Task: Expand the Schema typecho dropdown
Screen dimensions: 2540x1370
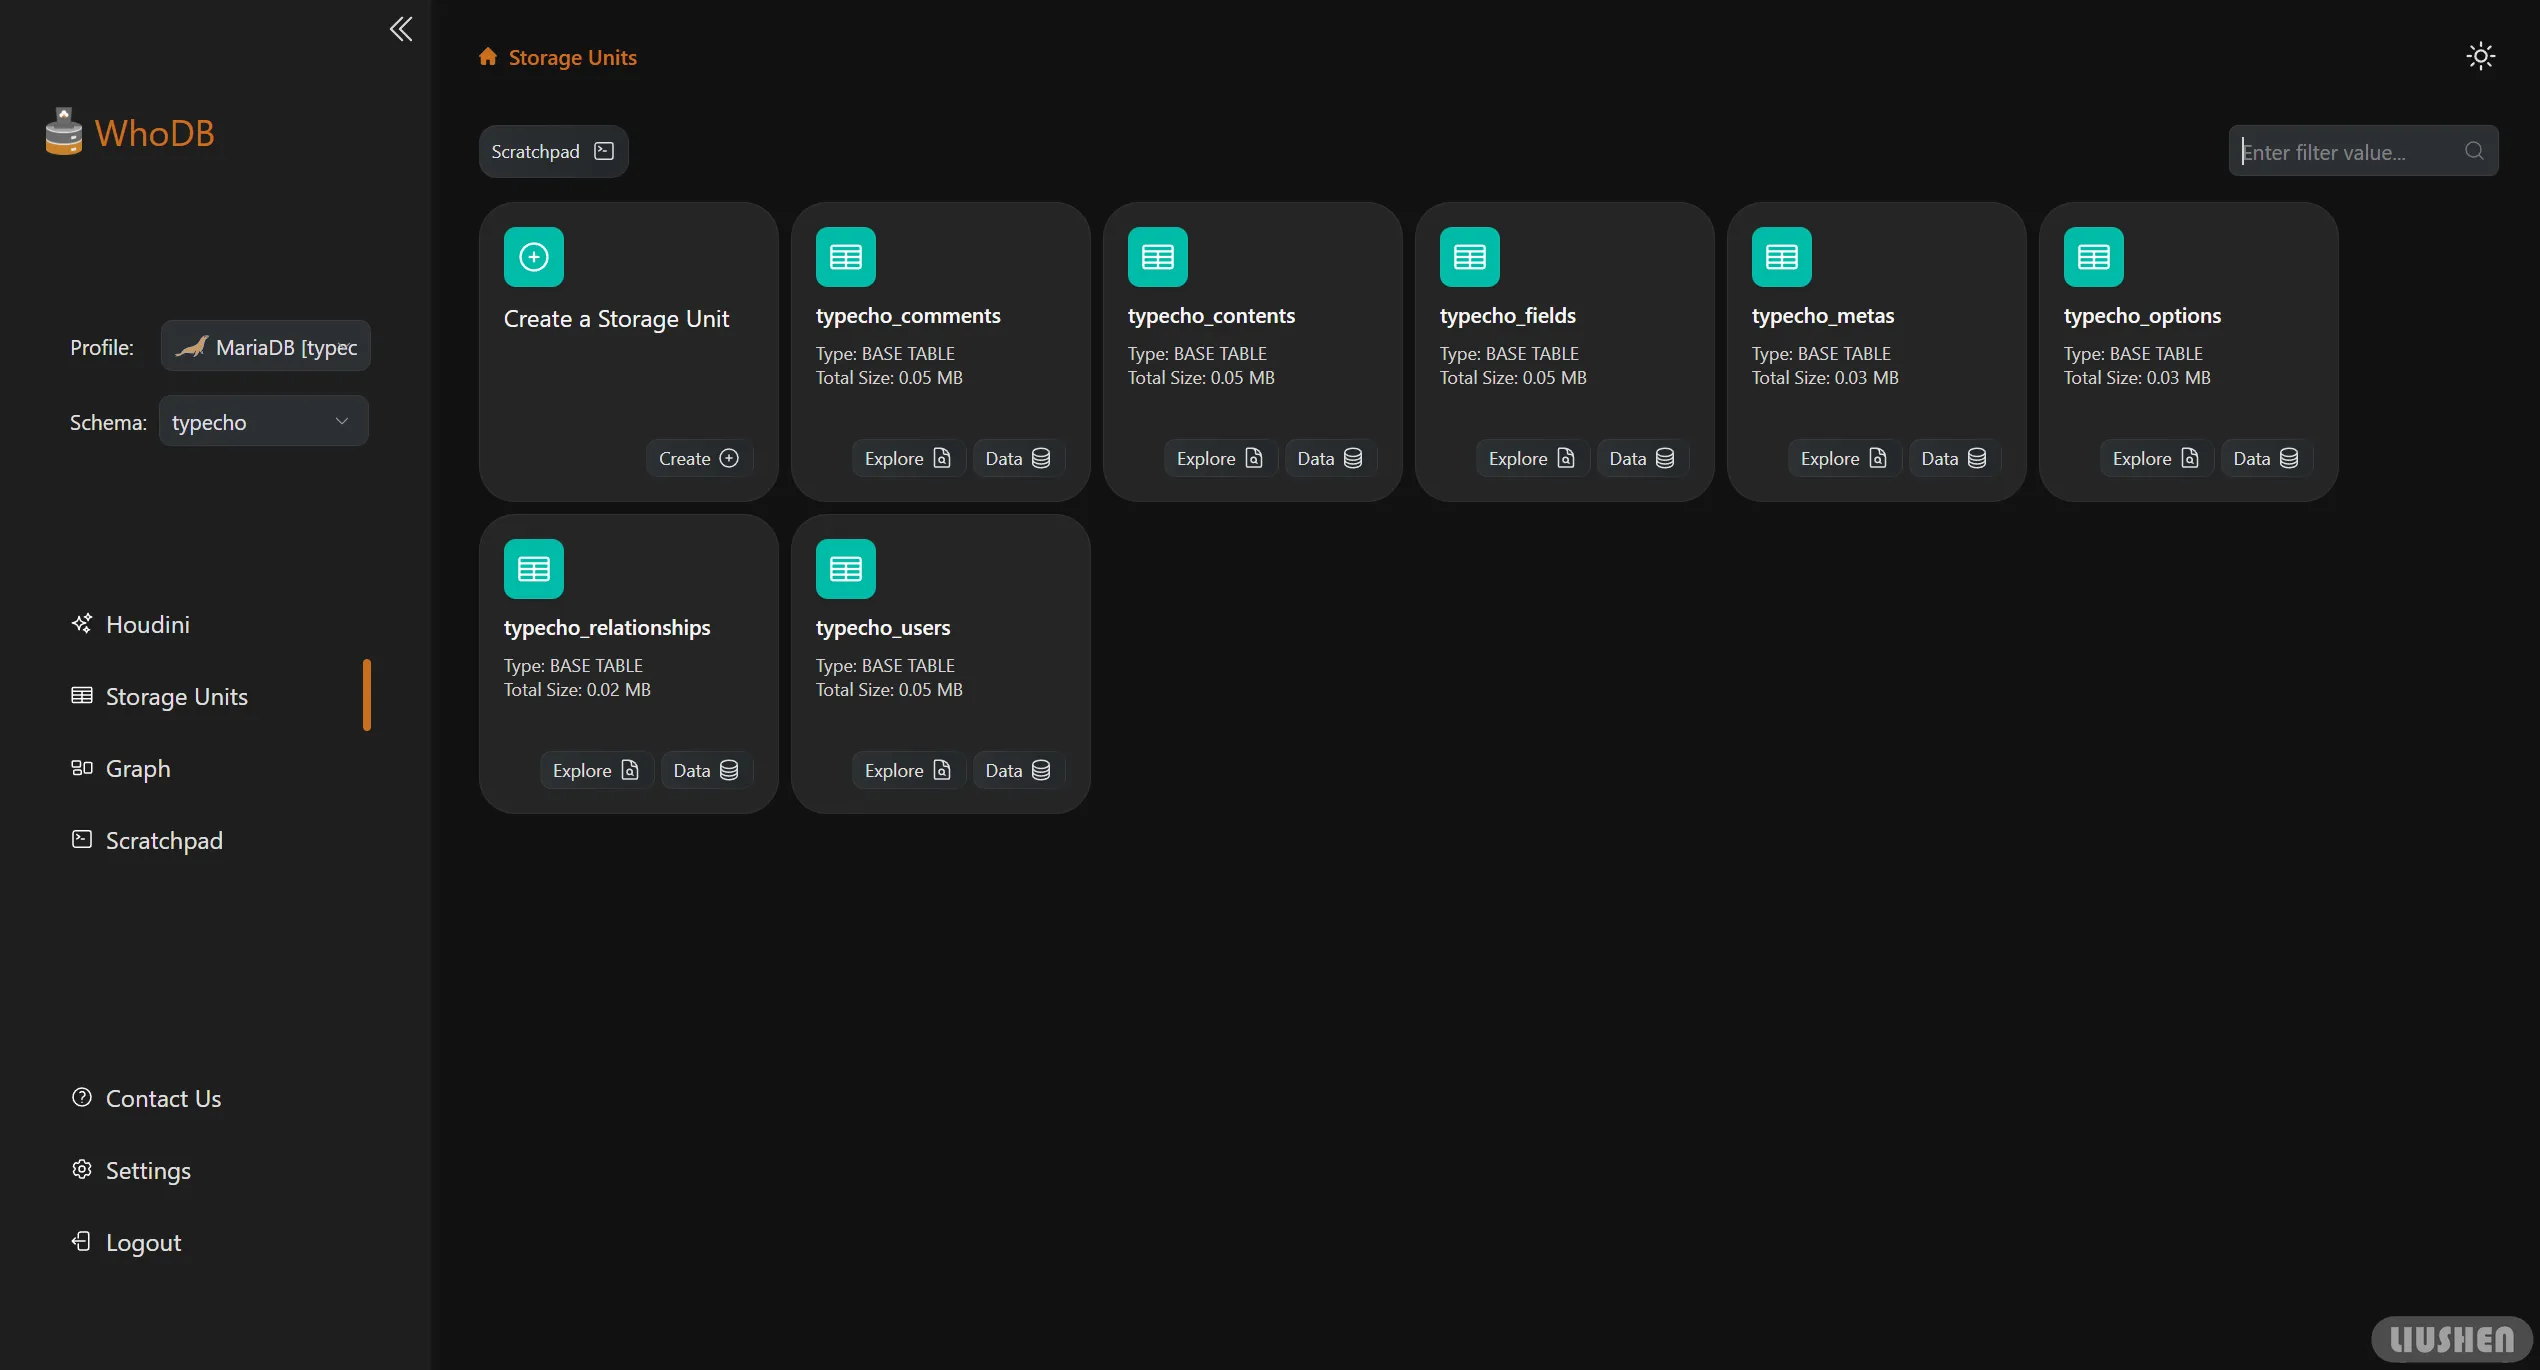Action: click(x=263, y=422)
